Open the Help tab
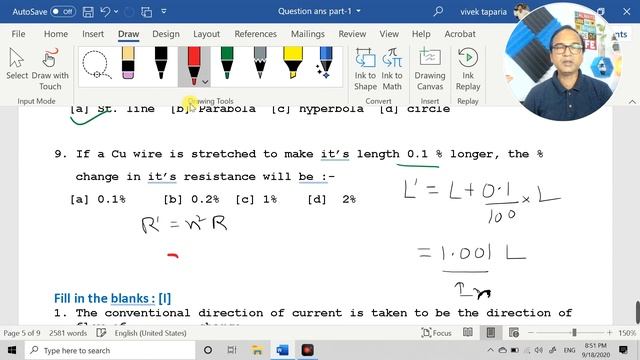 421,34
